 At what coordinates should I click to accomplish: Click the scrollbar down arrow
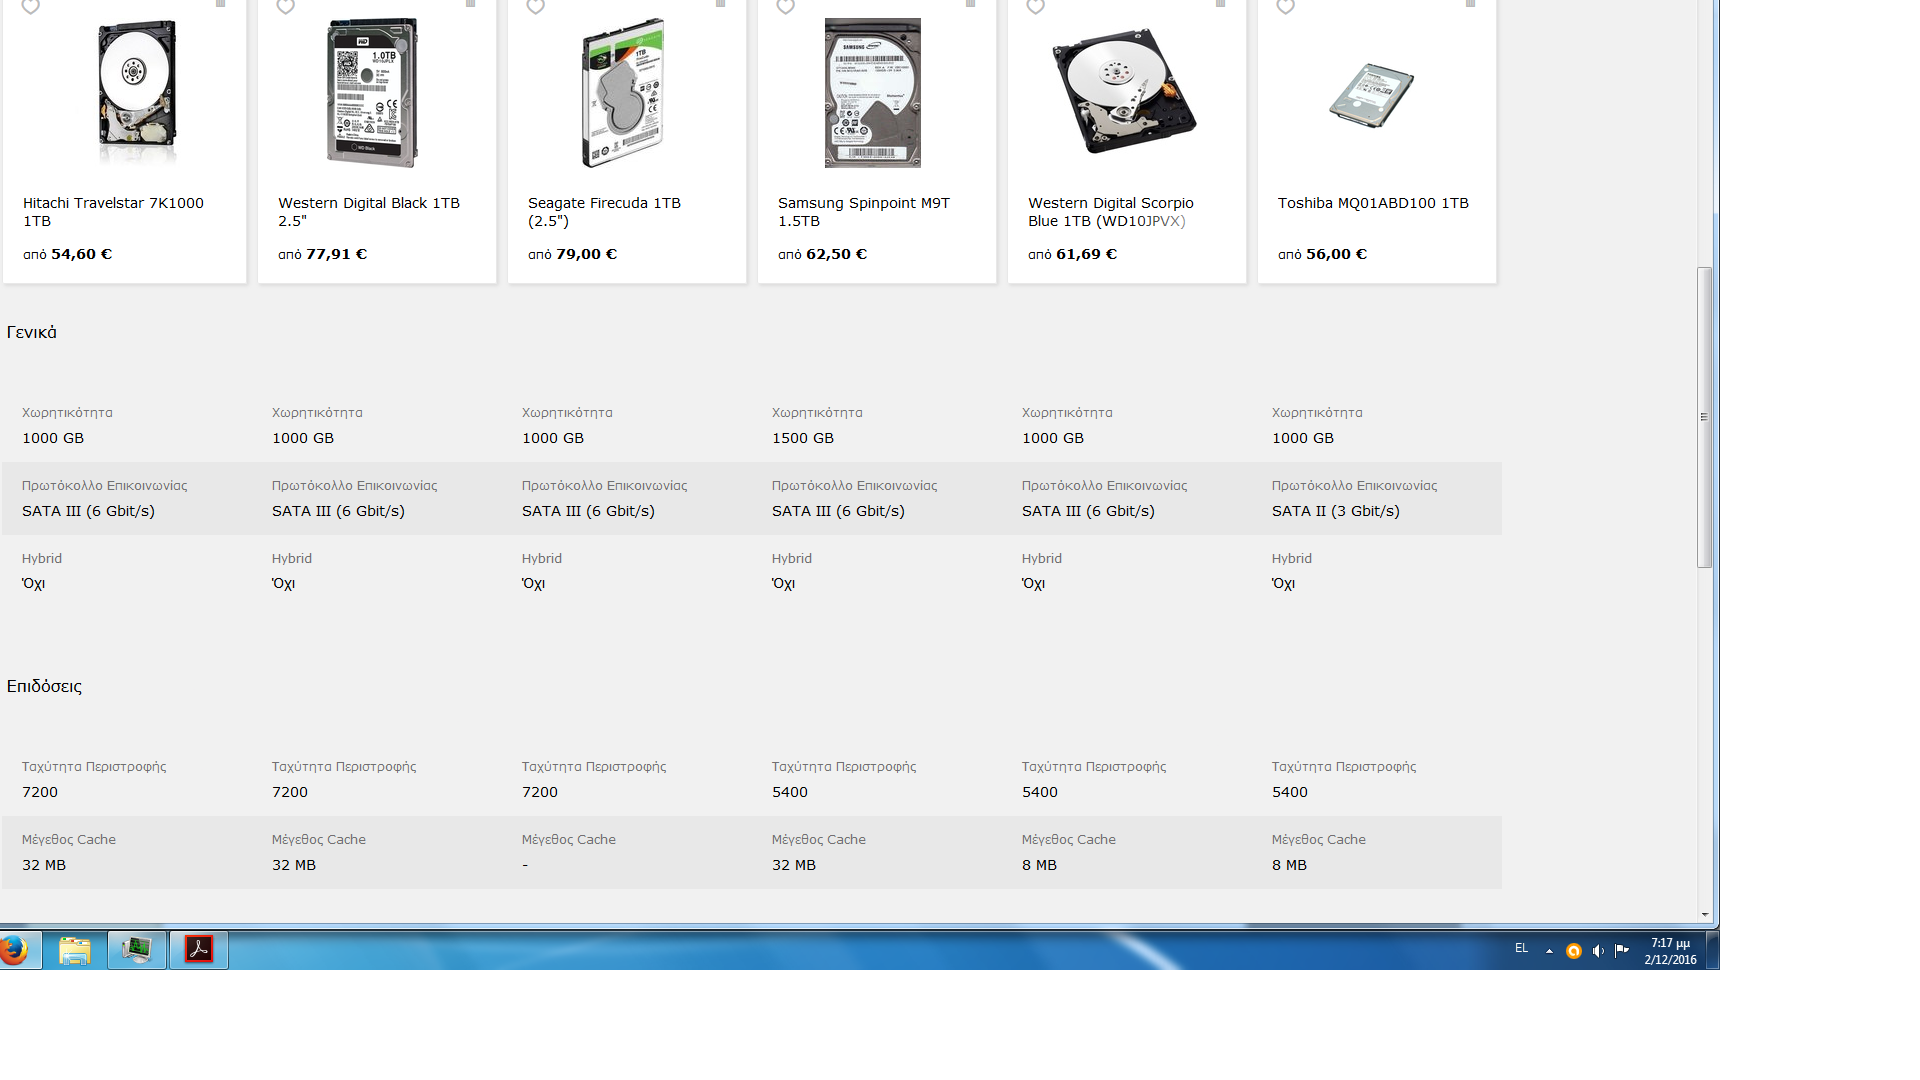tap(1705, 915)
